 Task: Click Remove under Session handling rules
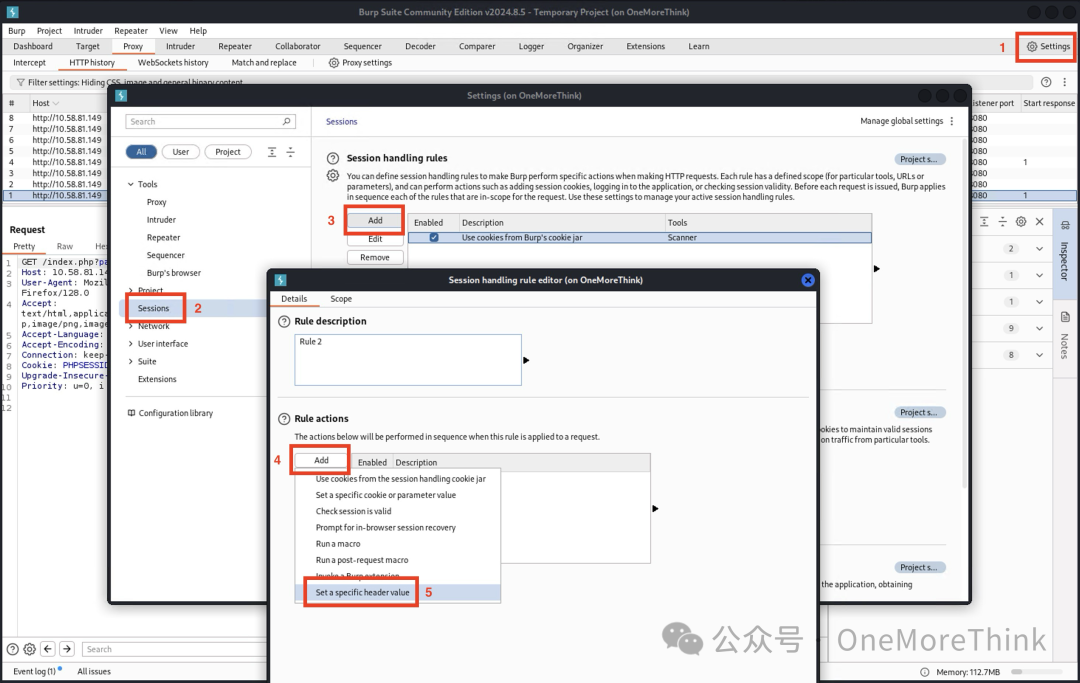[375, 258]
